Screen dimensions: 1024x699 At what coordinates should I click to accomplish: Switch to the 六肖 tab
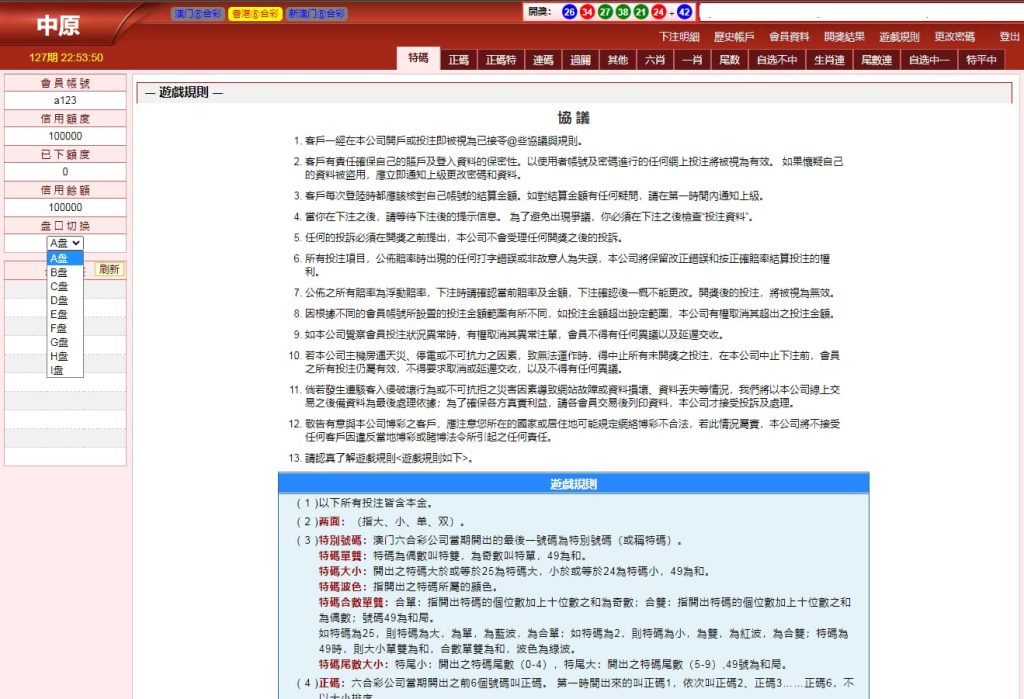(657, 59)
